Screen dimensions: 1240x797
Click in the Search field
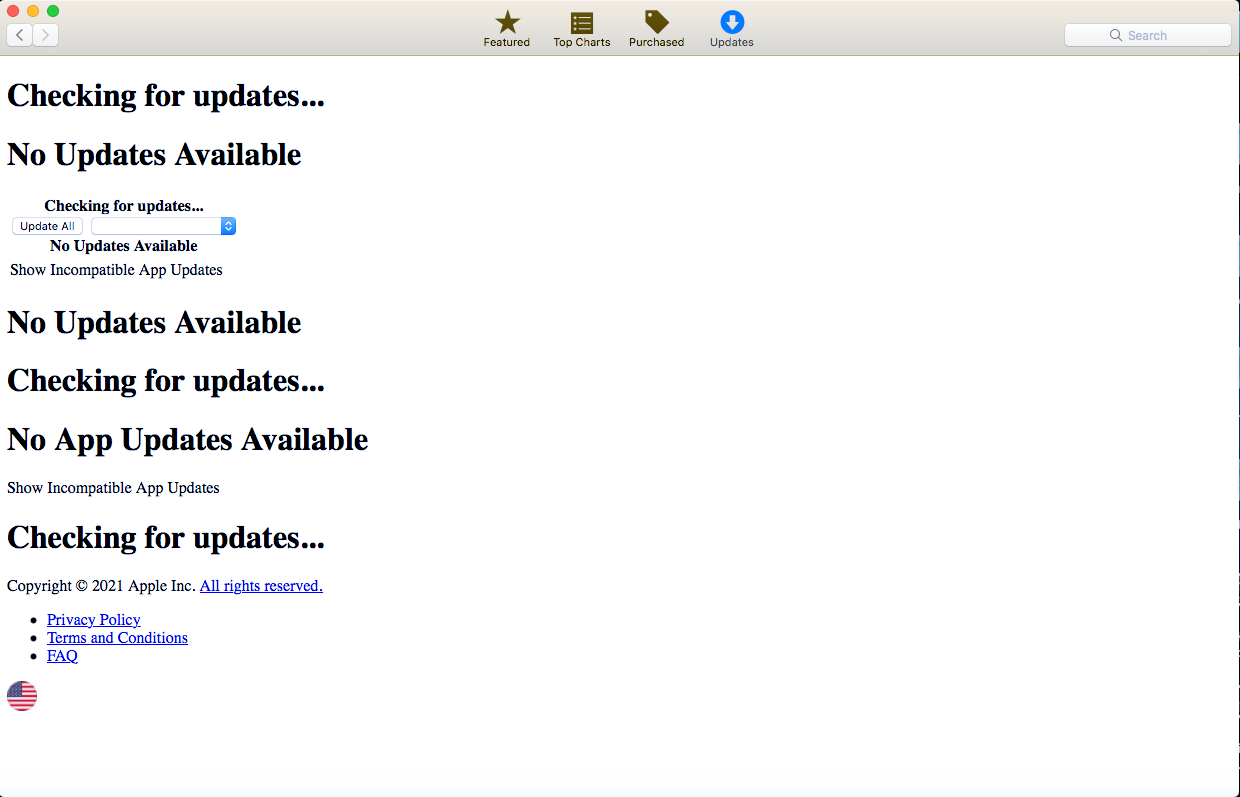pos(1148,35)
